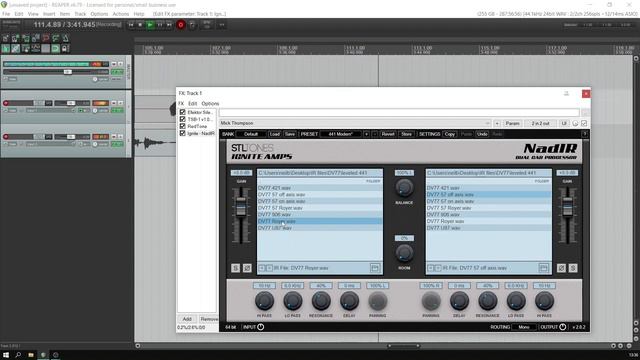
Task: Click previous IR arrow in left cab footer
Action: (262, 268)
